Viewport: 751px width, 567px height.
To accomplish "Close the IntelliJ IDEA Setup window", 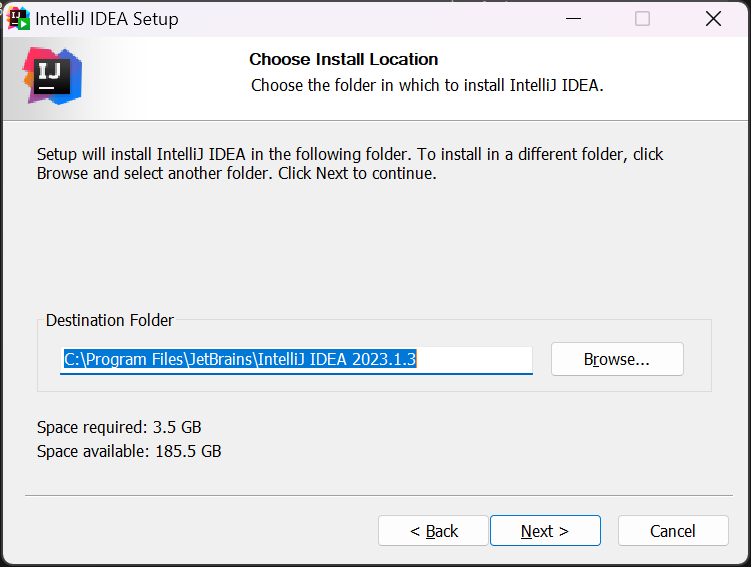I will [713, 19].
